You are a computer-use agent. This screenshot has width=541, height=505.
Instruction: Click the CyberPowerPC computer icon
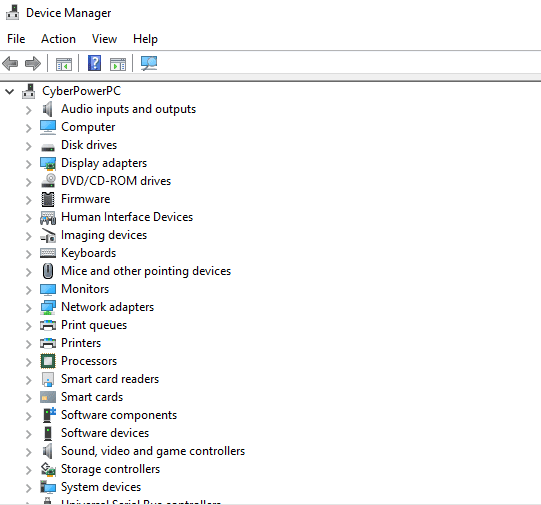point(29,91)
